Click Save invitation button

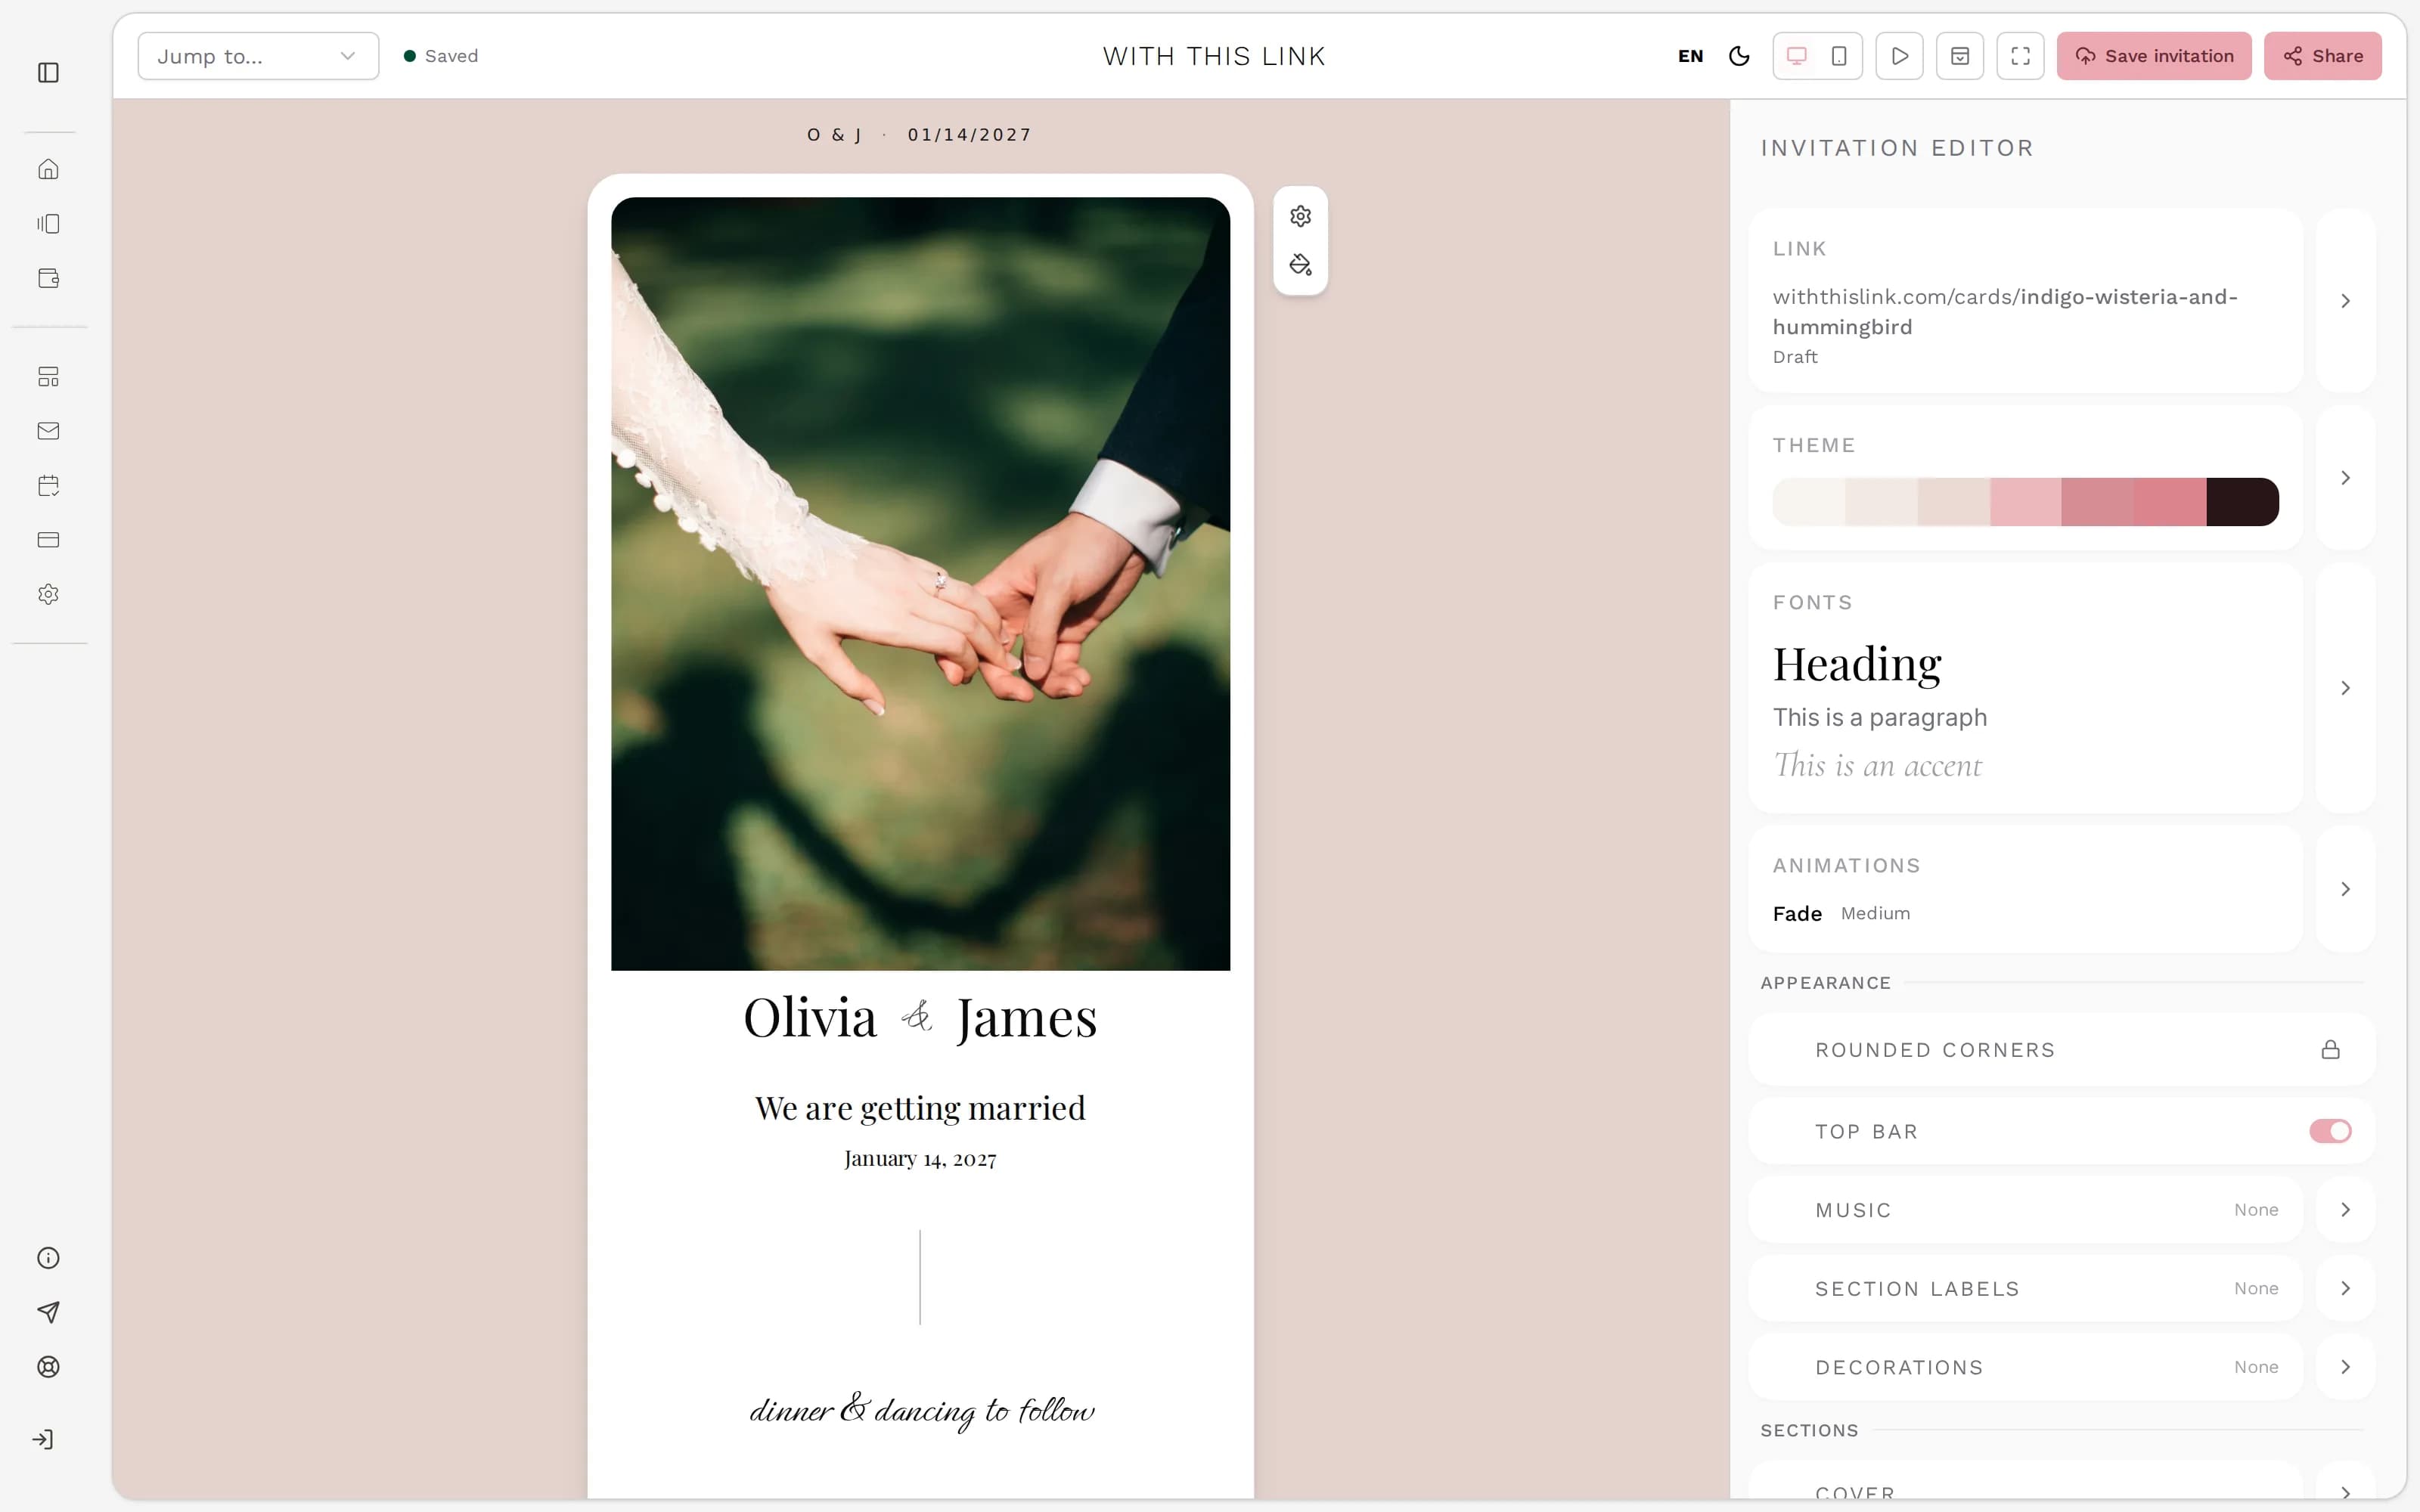coord(2154,56)
